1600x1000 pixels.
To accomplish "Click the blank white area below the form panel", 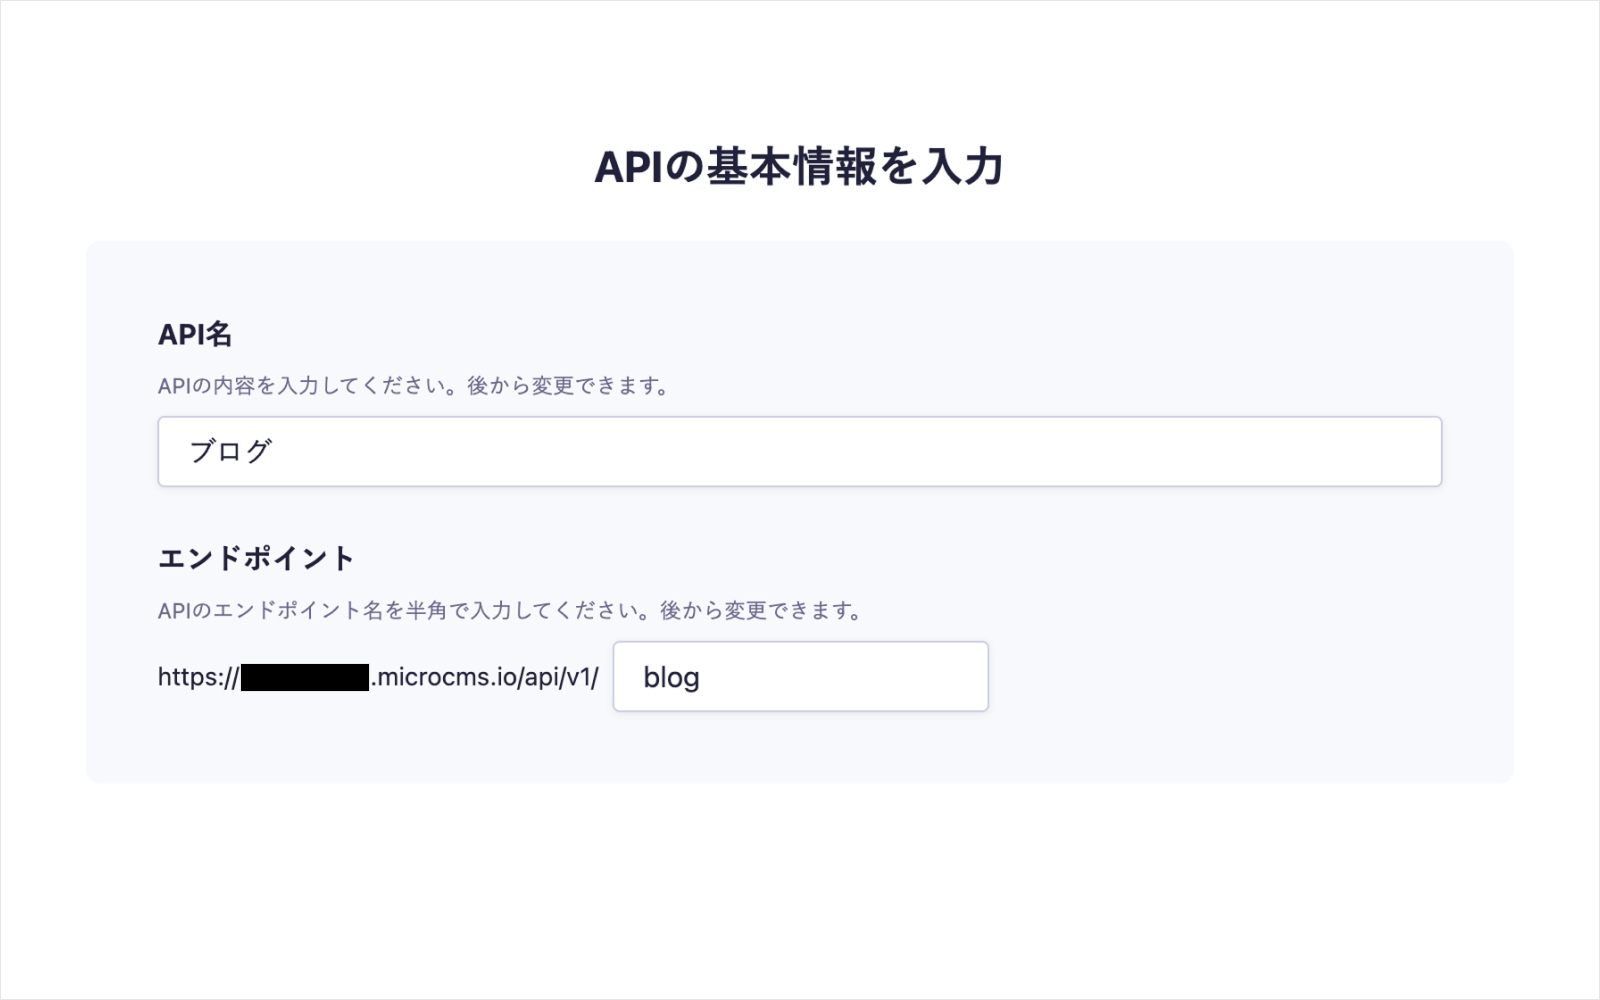I will [800, 890].
